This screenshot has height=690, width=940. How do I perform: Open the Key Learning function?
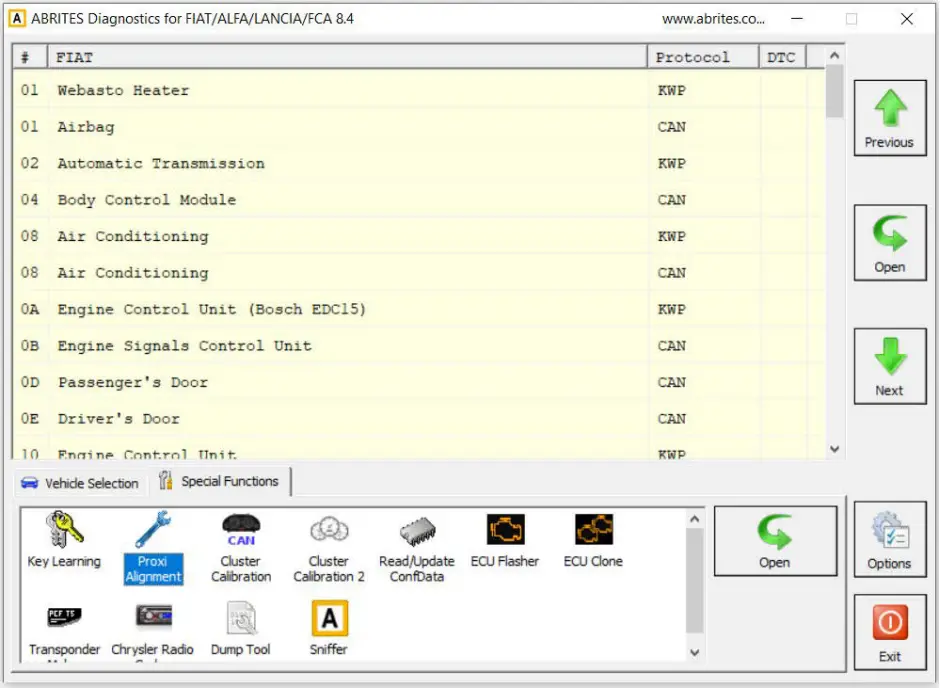[x=64, y=539]
